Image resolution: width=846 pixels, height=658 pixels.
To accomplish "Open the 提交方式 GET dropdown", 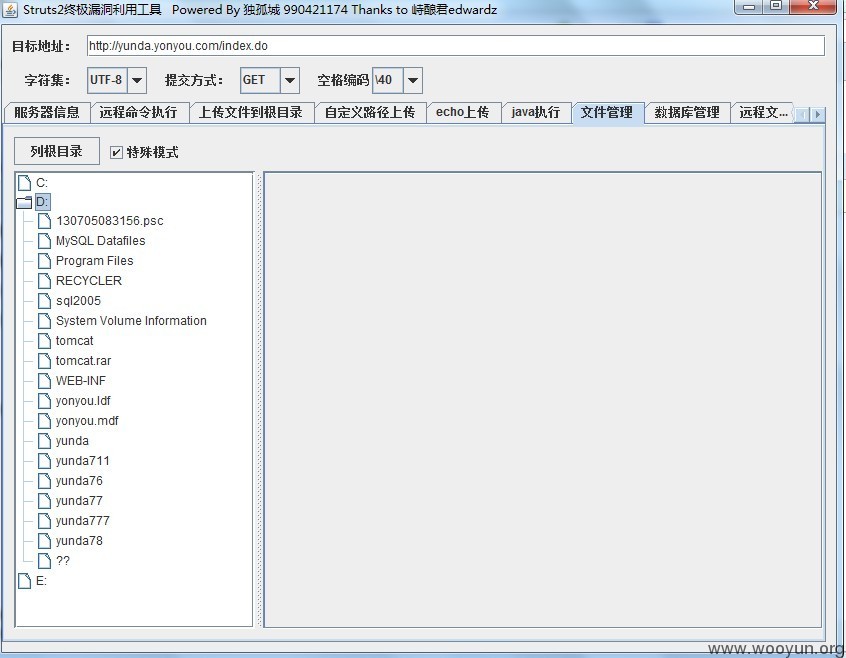I will click(290, 80).
